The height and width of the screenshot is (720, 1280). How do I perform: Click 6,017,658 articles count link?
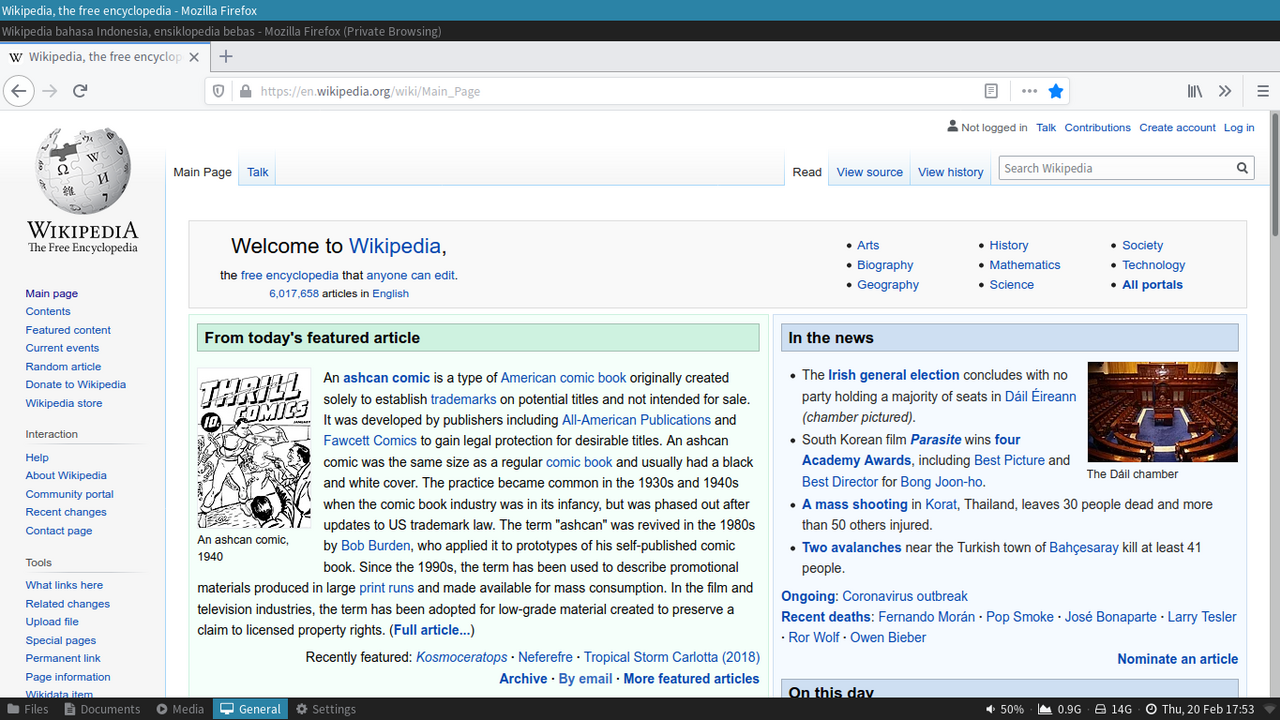[x=294, y=294]
